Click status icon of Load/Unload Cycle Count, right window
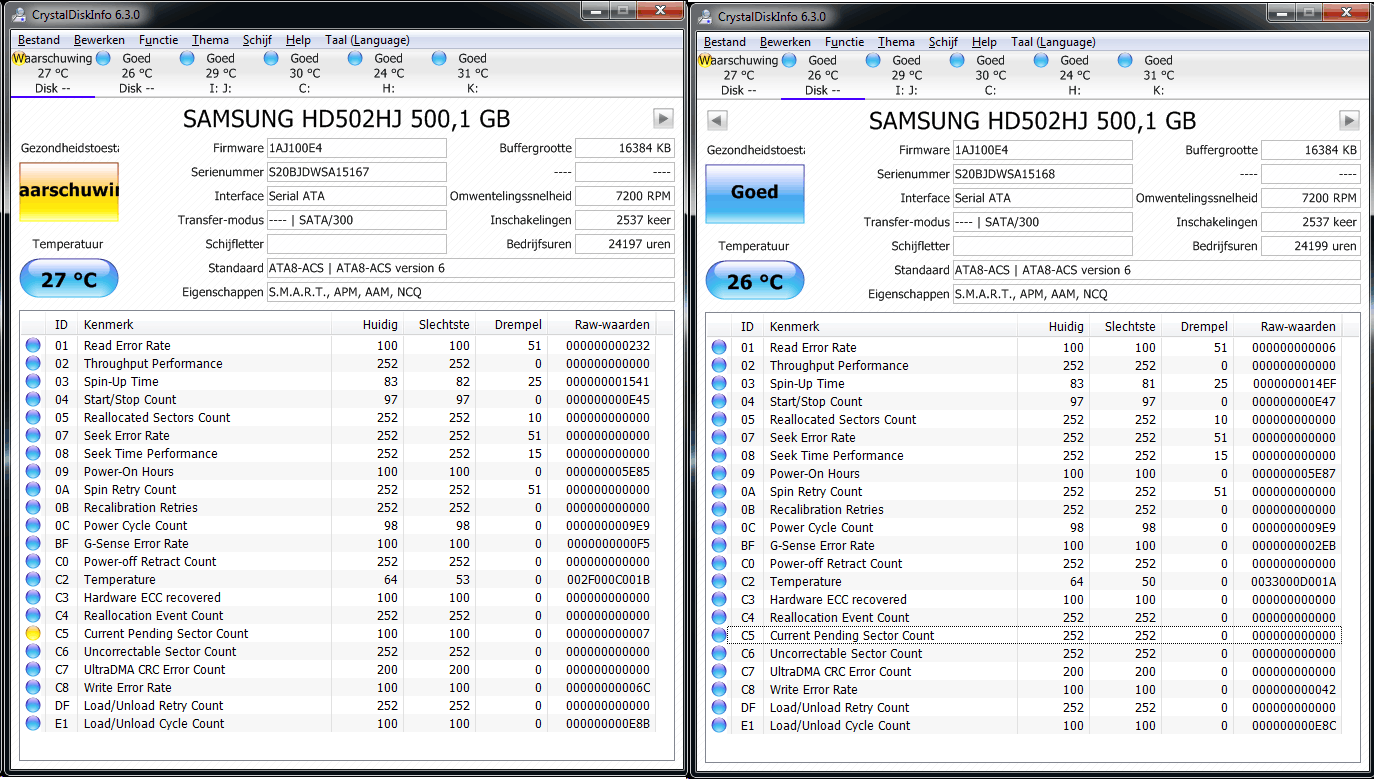This screenshot has width=1376, height=782. click(x=719, y=726)
